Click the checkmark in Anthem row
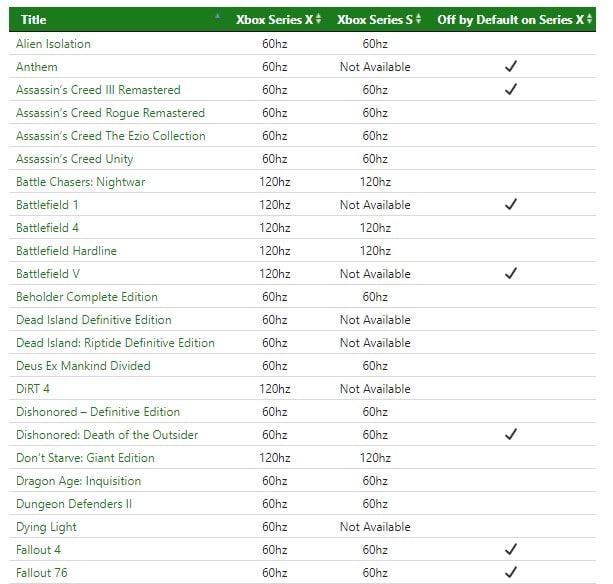Image resolution: width=613 pixels, height=584 pixels. [511, 66]
